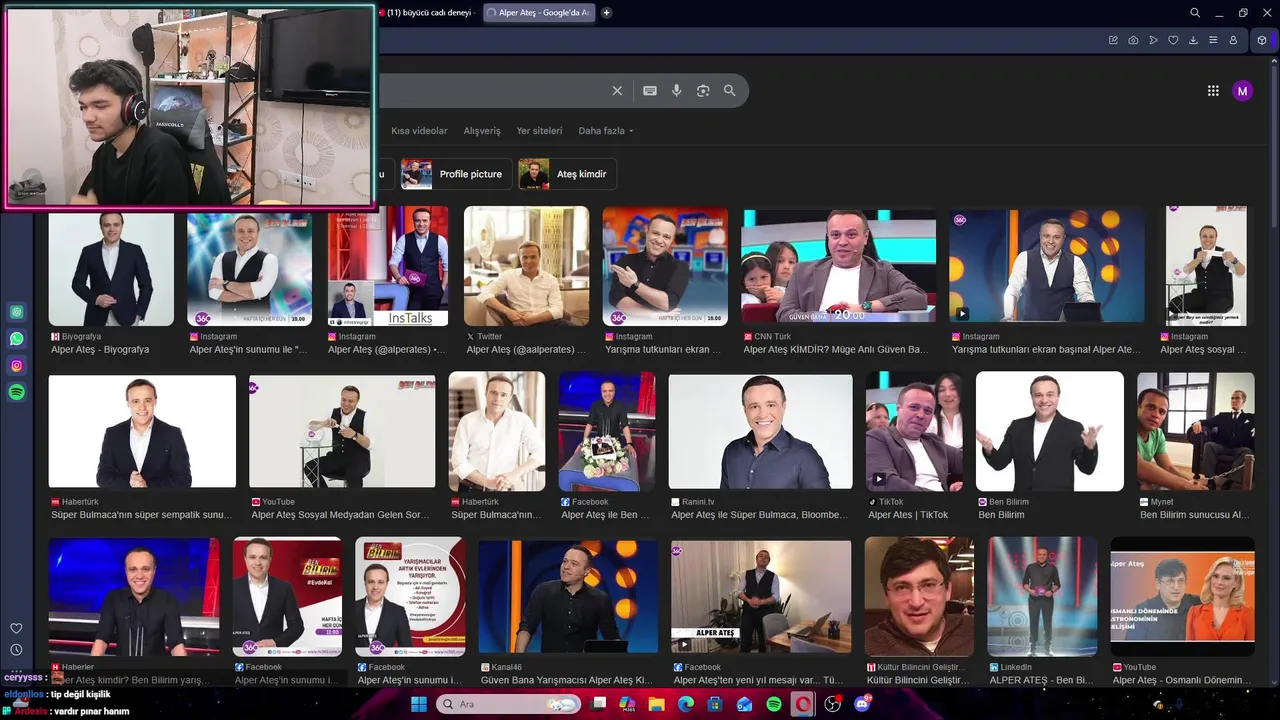Open the CNN Türk Alper Ateş KİMDİR link
The width and height of the screenshot is (1280, 720).
[x=835, y=350]
